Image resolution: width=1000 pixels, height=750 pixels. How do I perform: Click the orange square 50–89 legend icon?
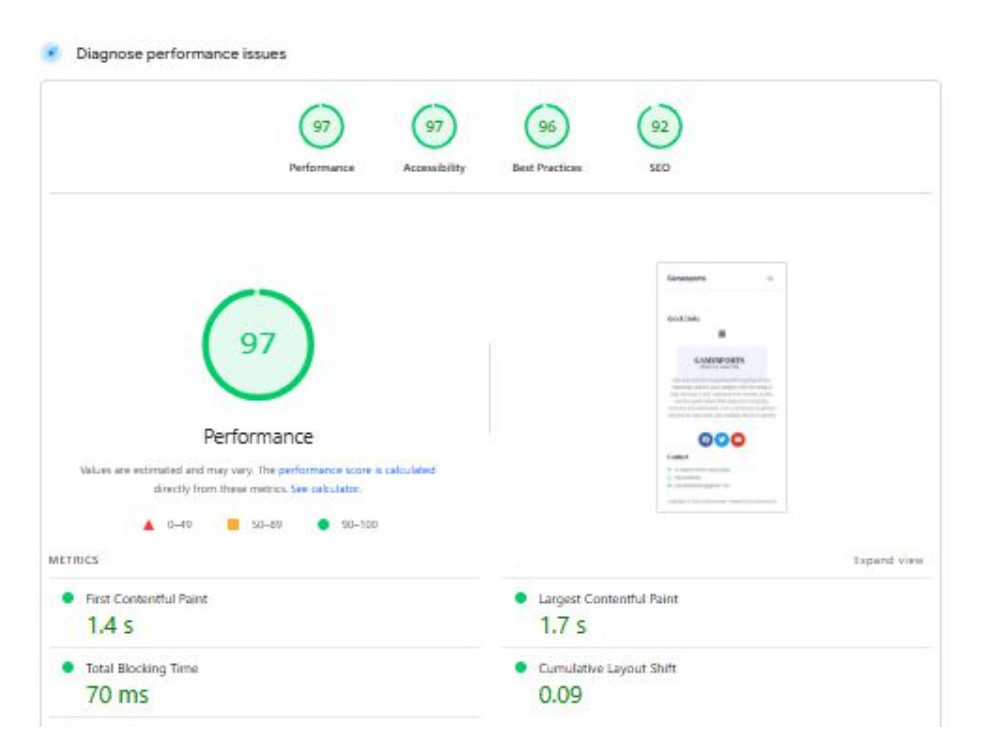(233, 524)
